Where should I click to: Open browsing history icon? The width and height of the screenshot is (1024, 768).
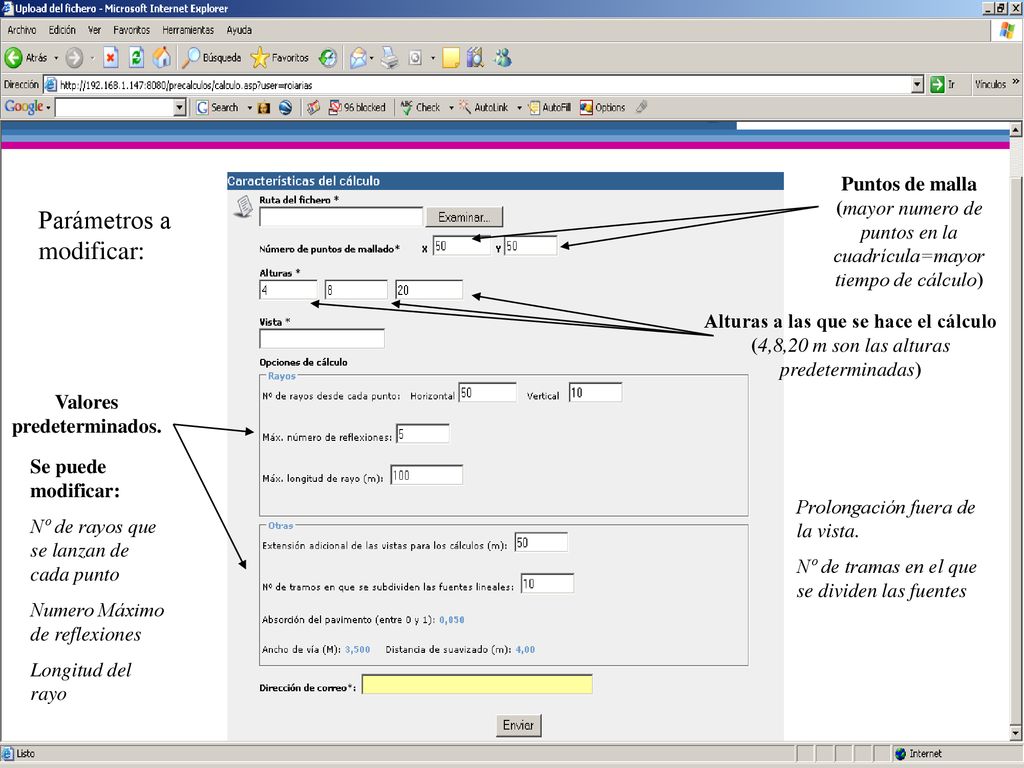(328, 58)
